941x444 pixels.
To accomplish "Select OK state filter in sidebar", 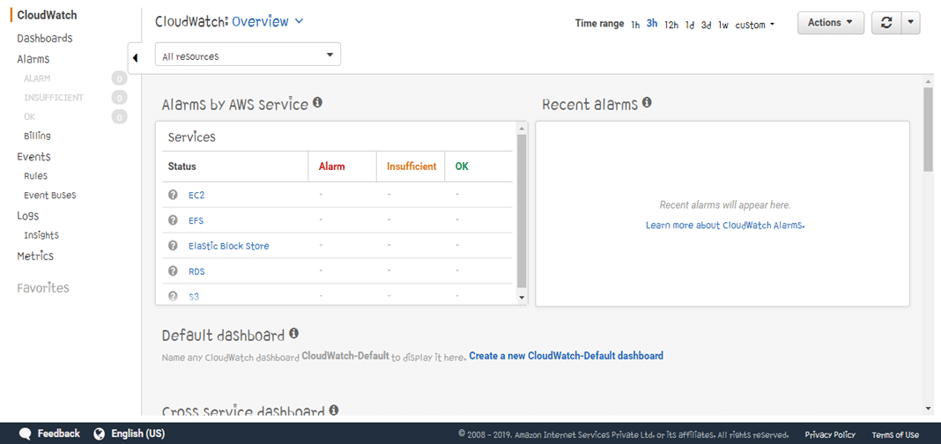I will pos(29,117).
